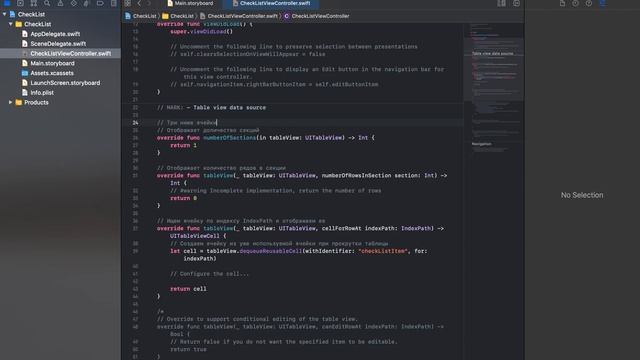
Task: Go back in editor history
Action: pos(139,3)
